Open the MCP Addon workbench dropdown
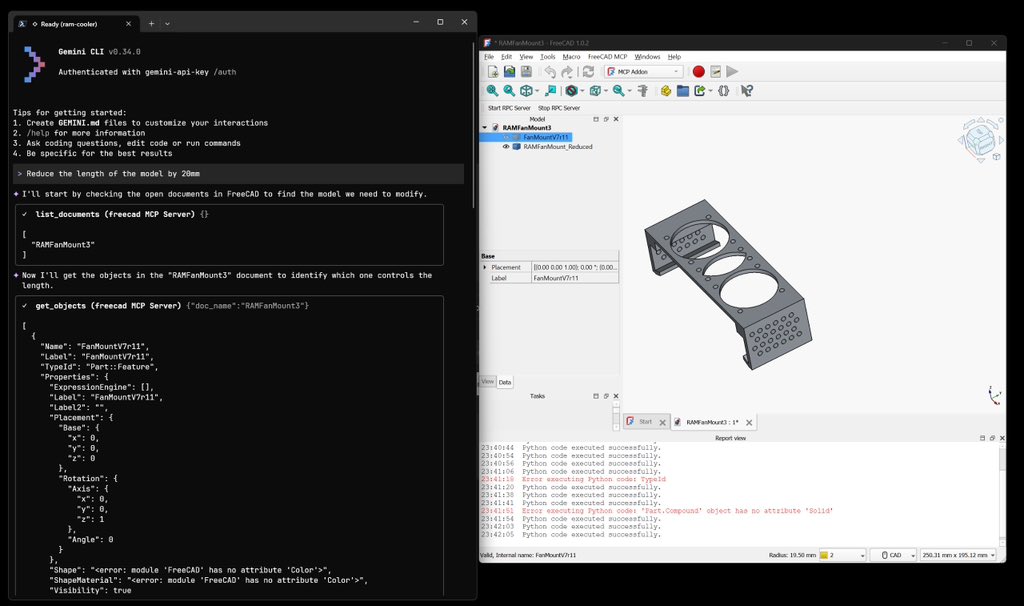 (644, 72)
